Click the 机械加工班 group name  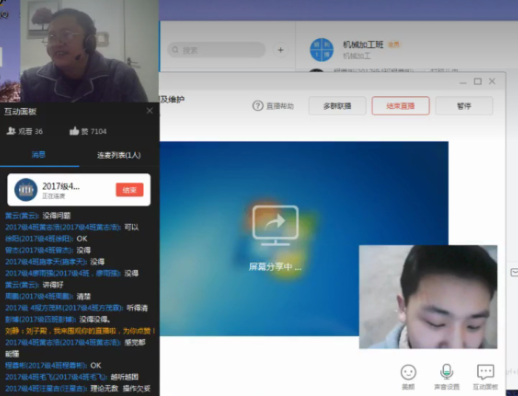363,45
